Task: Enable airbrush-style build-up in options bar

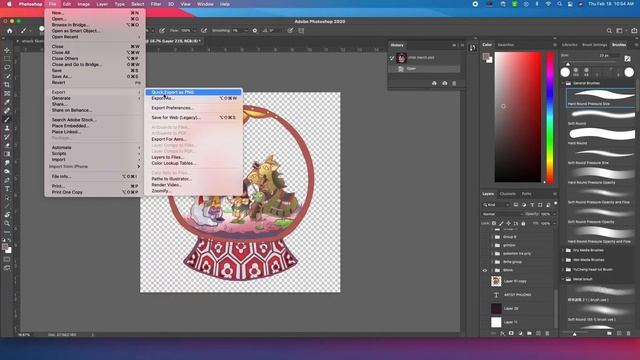Action: [x=204, y=31]
